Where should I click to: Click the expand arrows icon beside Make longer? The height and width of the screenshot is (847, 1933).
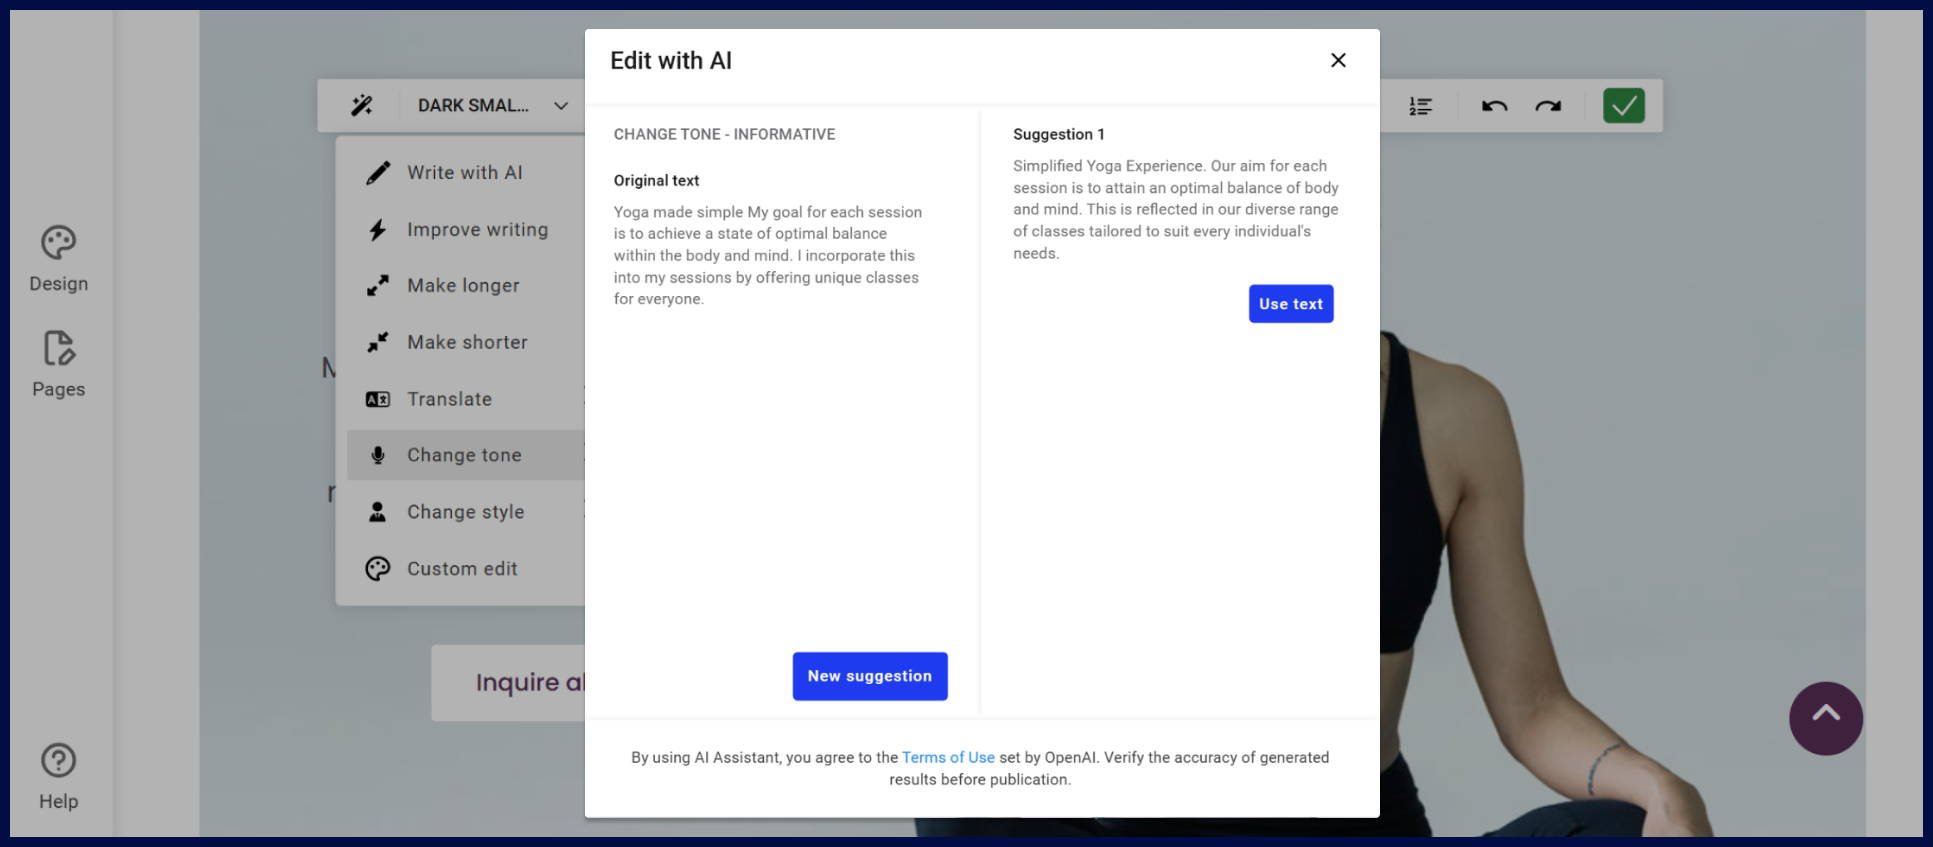(x=378, y=286)
